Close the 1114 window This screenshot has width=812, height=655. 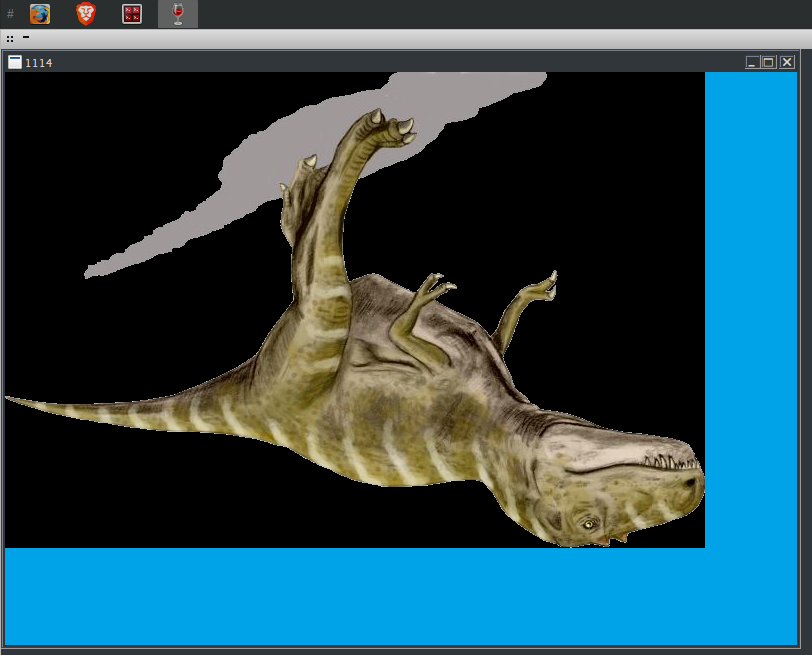click(x=787, y=62)
